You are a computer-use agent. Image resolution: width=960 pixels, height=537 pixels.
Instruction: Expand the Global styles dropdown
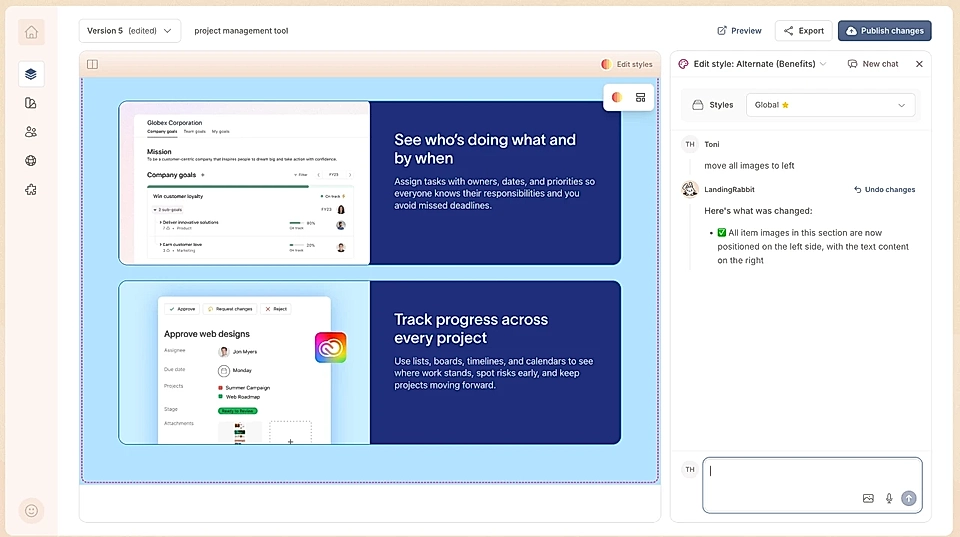[x=830, y=105]
